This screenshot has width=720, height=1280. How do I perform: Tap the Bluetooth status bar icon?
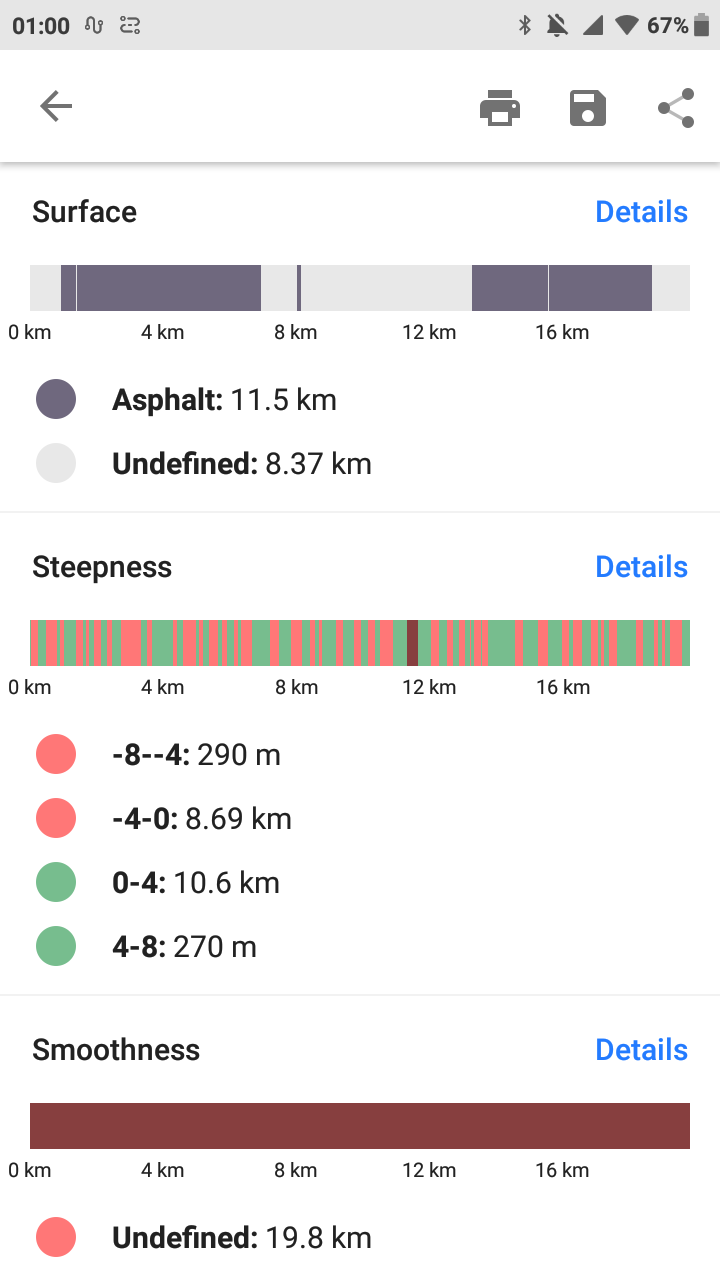pos(524,26)
